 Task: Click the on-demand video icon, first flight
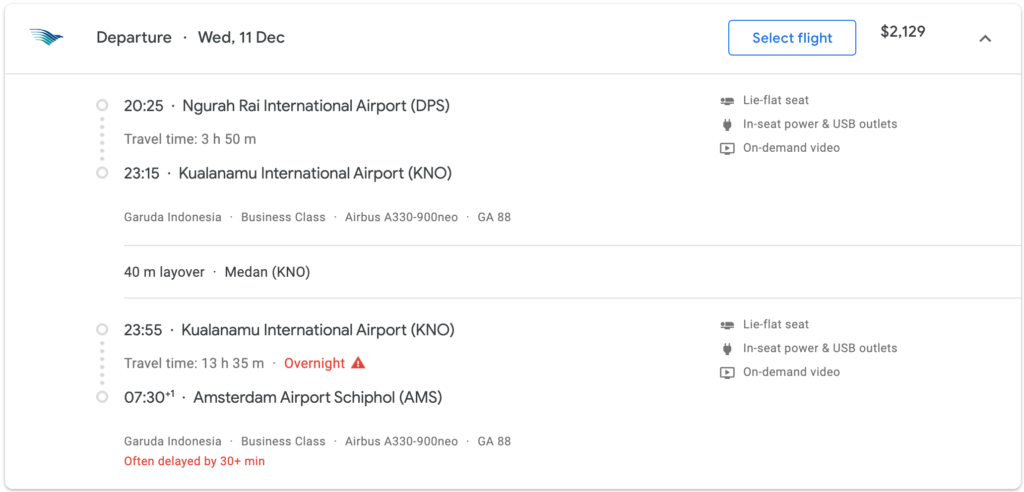(x=727, y=148)
